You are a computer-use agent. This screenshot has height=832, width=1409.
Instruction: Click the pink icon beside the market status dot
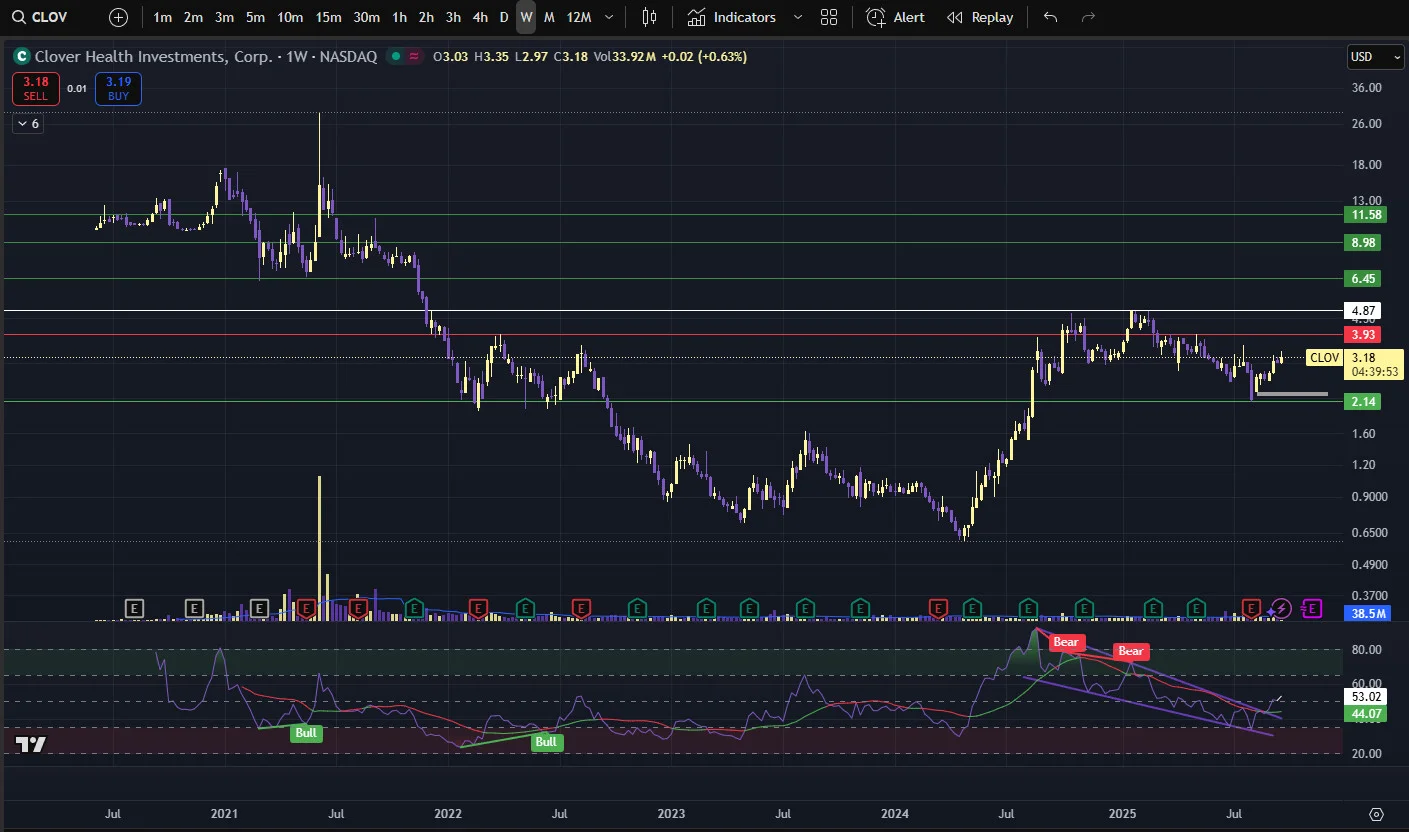pos(413,57)
